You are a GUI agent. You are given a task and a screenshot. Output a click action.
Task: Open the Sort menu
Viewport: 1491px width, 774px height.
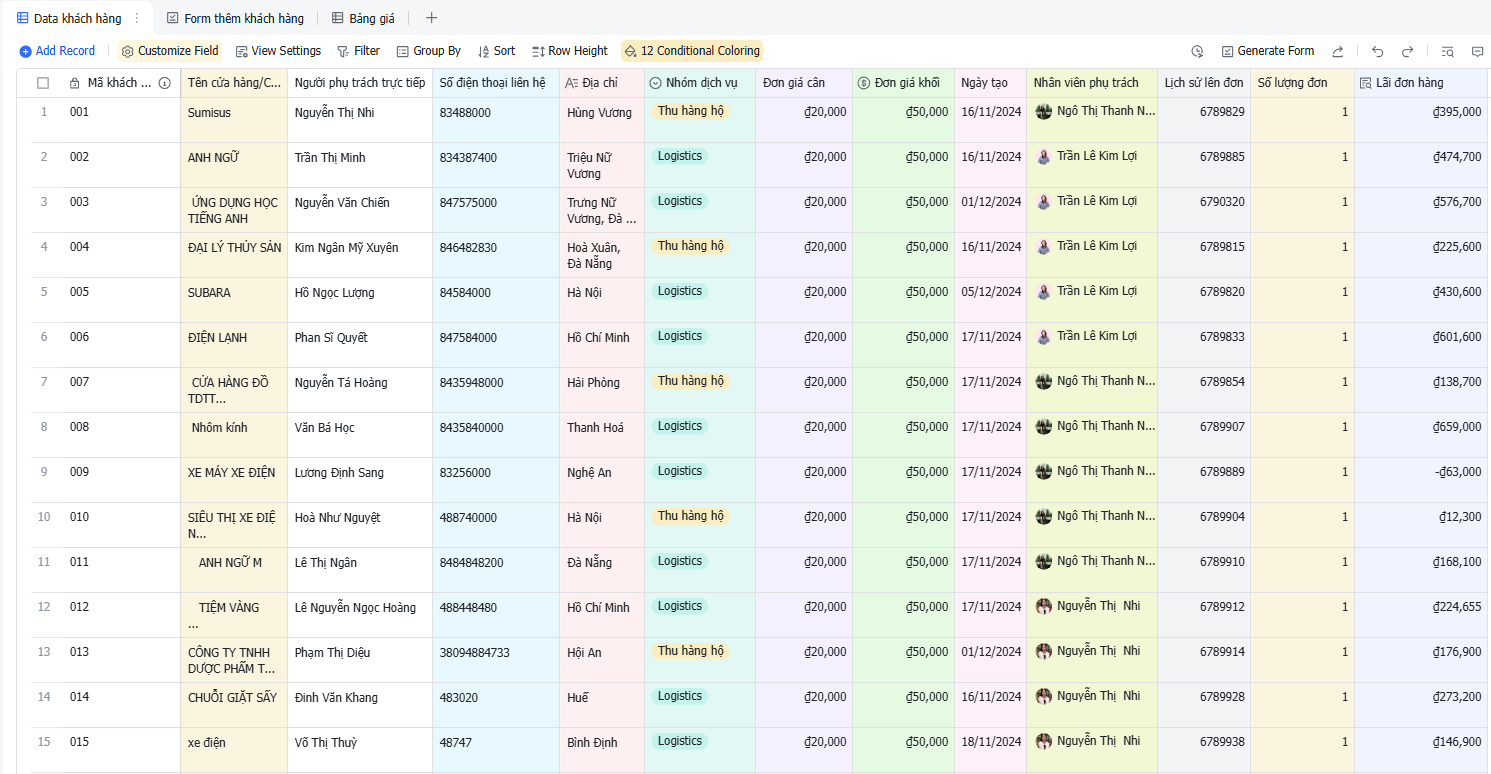point(496,51)
